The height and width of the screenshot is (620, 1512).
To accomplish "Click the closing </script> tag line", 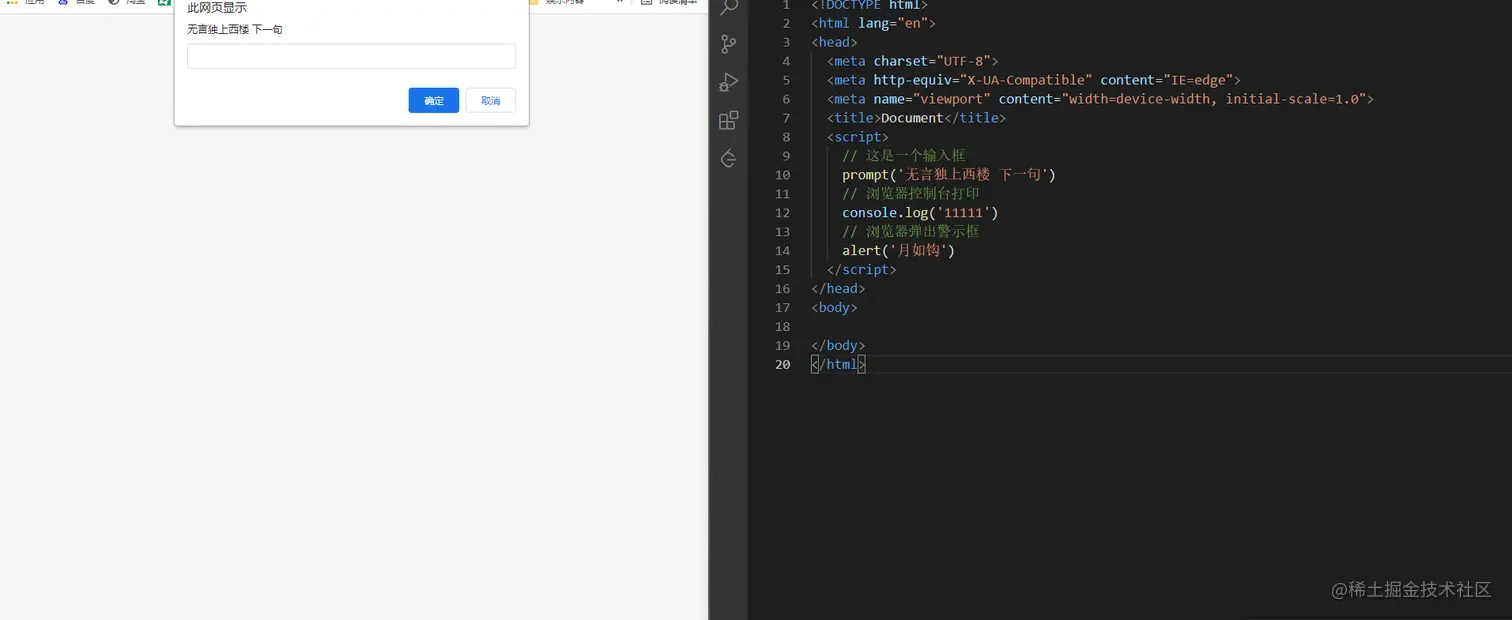I will coord(861,270).
